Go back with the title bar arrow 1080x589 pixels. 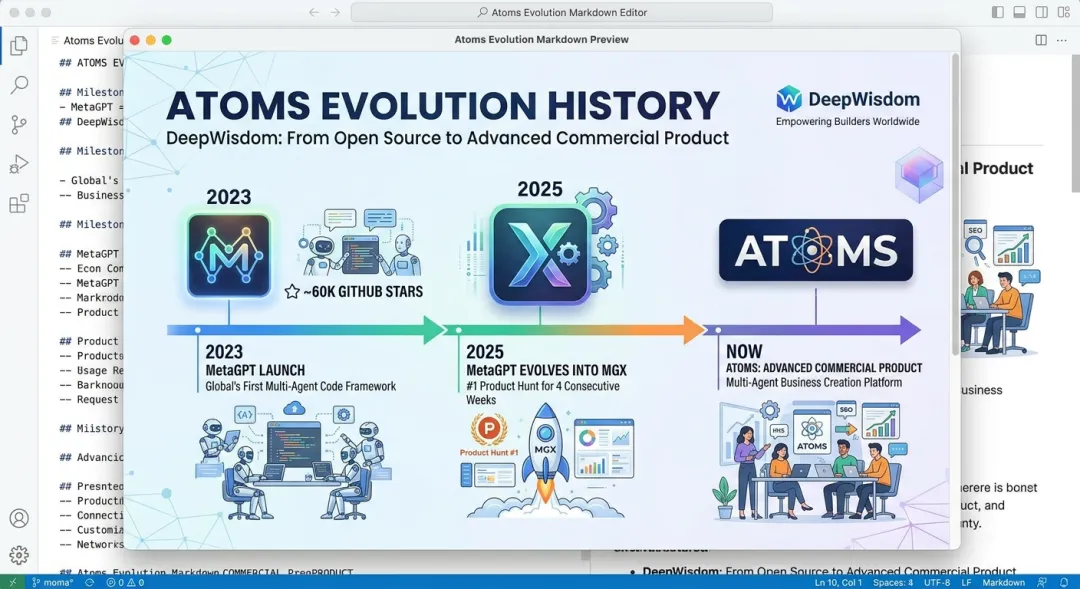point(314,12)
